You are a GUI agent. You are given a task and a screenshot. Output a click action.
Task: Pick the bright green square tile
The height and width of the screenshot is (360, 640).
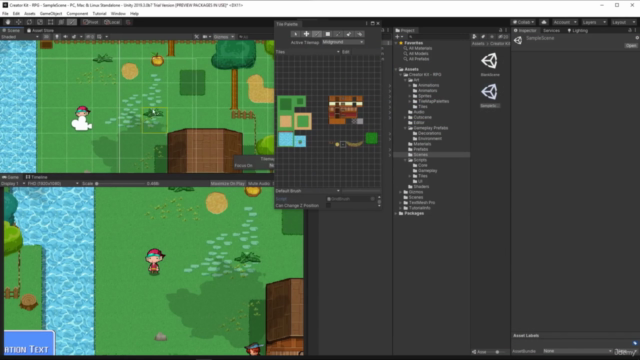click(371, 138)
